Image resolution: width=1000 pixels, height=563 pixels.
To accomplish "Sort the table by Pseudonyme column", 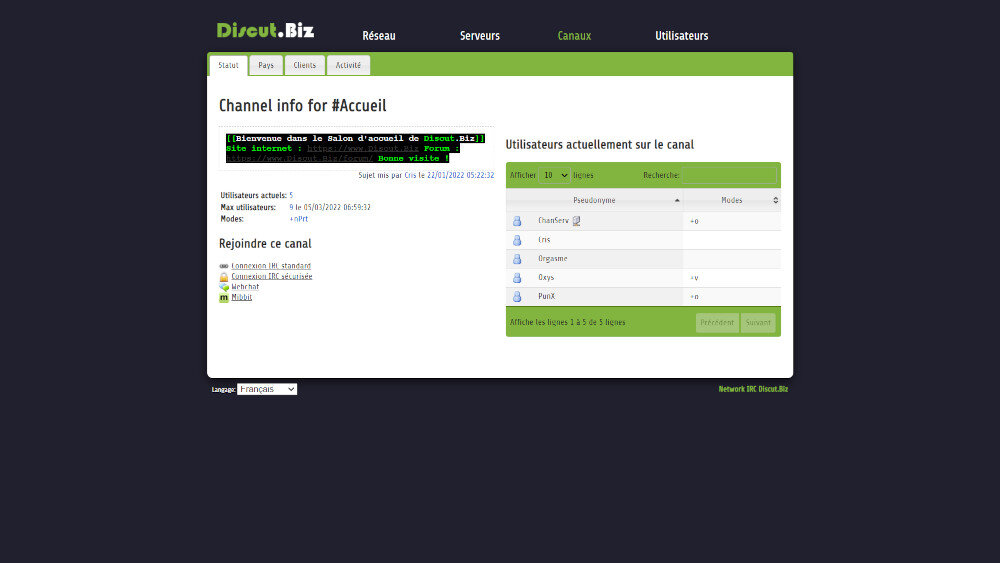I will pyautogui.click(x=594, y=200).
